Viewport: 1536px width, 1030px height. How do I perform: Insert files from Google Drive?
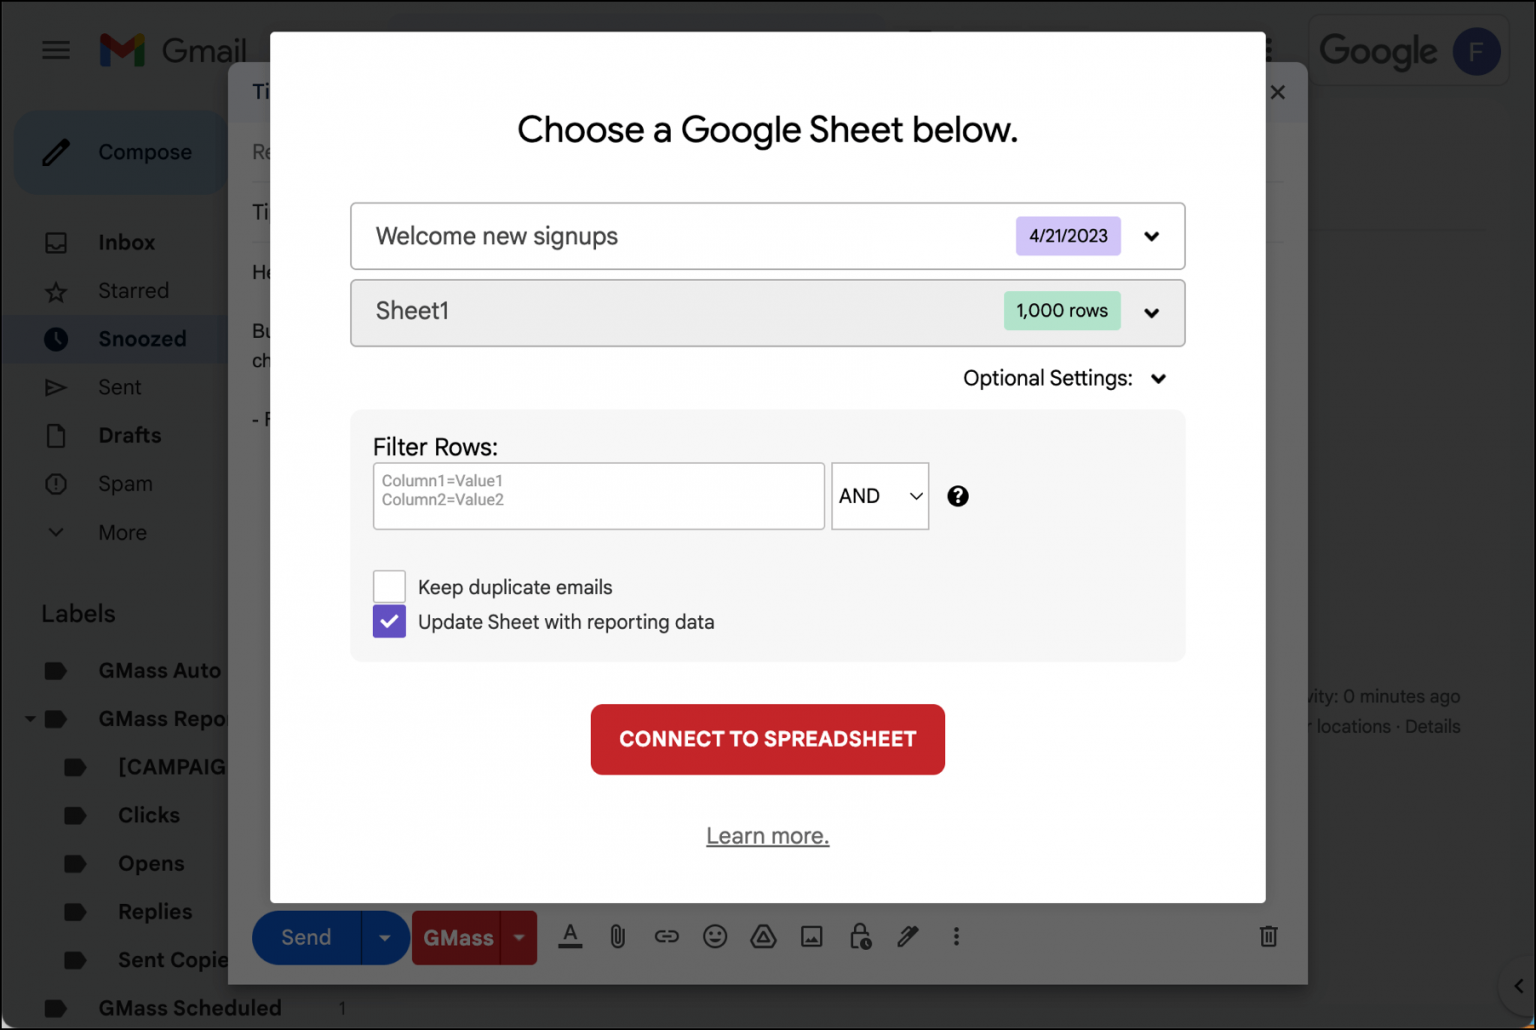pos(763,937)
